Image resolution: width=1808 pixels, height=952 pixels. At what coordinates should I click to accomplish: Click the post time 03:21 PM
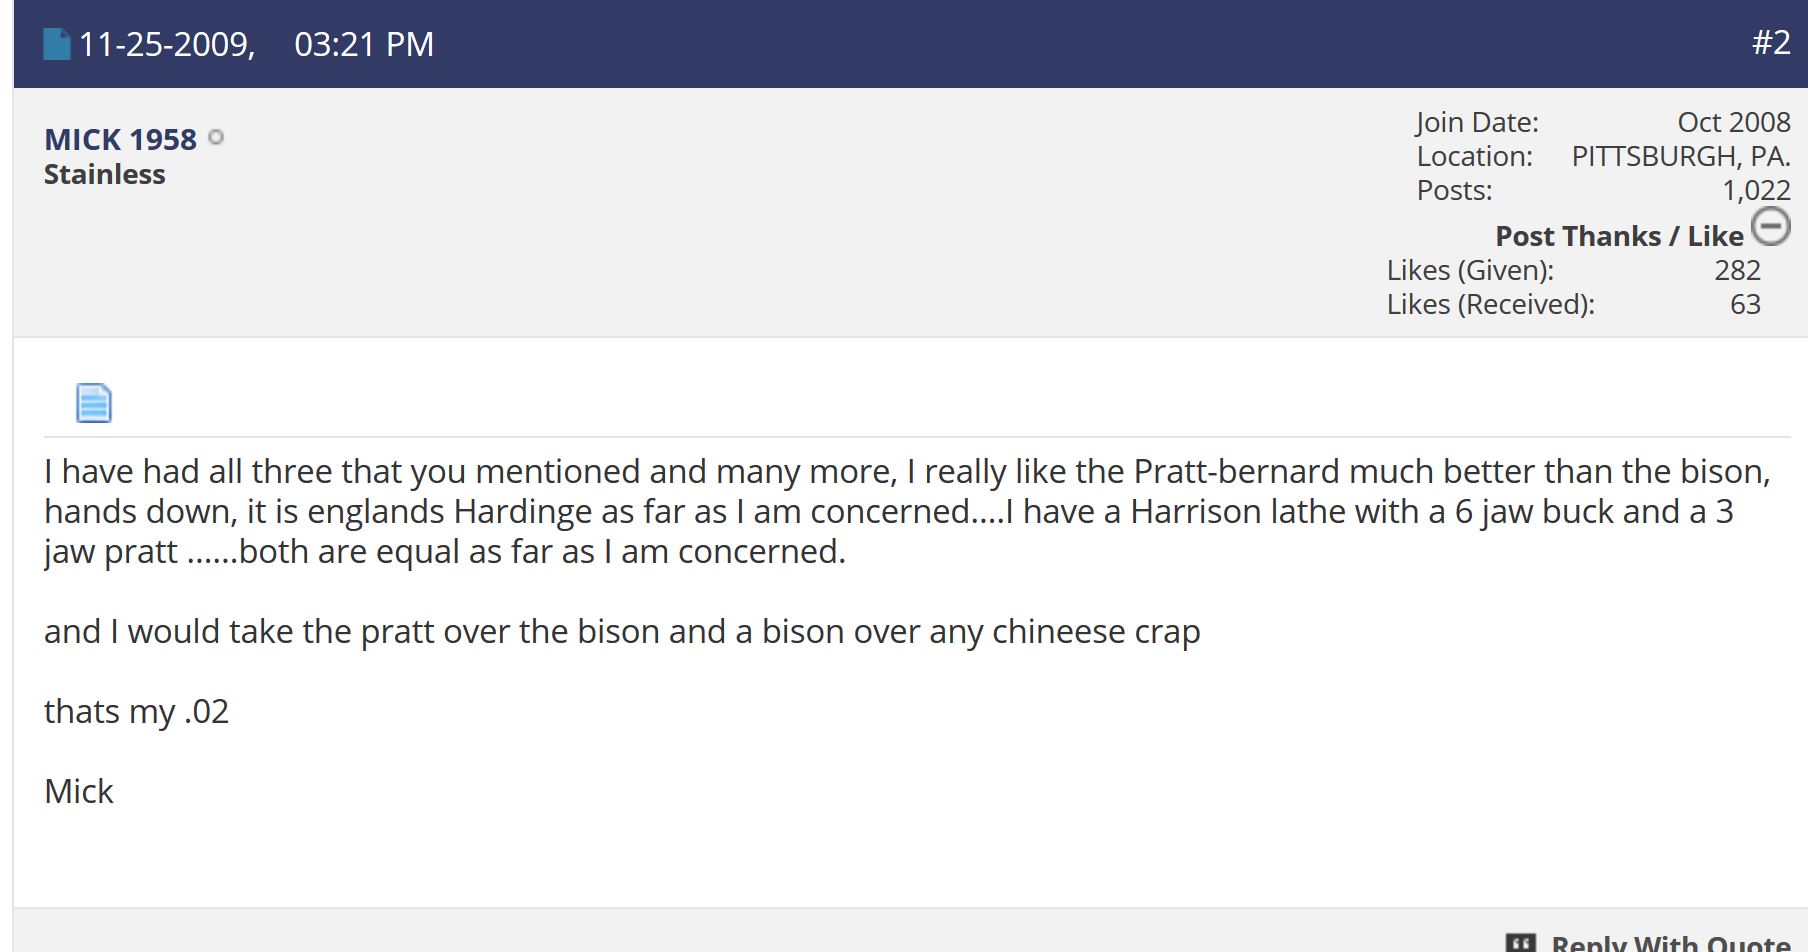[x=364, y=44]
